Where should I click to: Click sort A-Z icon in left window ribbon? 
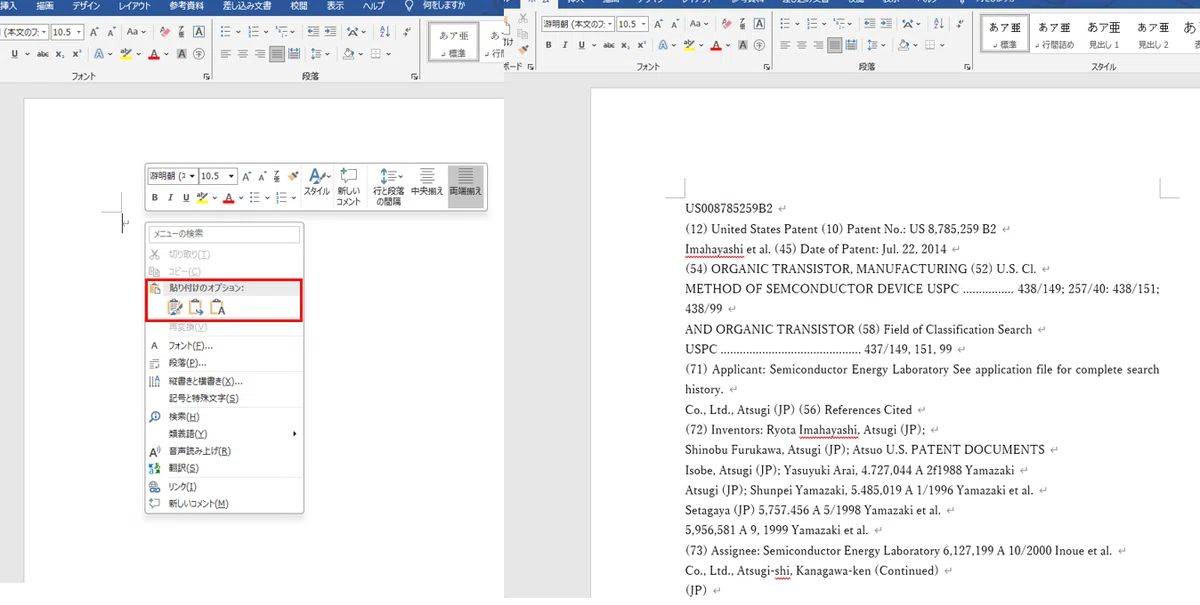[384, 32]
